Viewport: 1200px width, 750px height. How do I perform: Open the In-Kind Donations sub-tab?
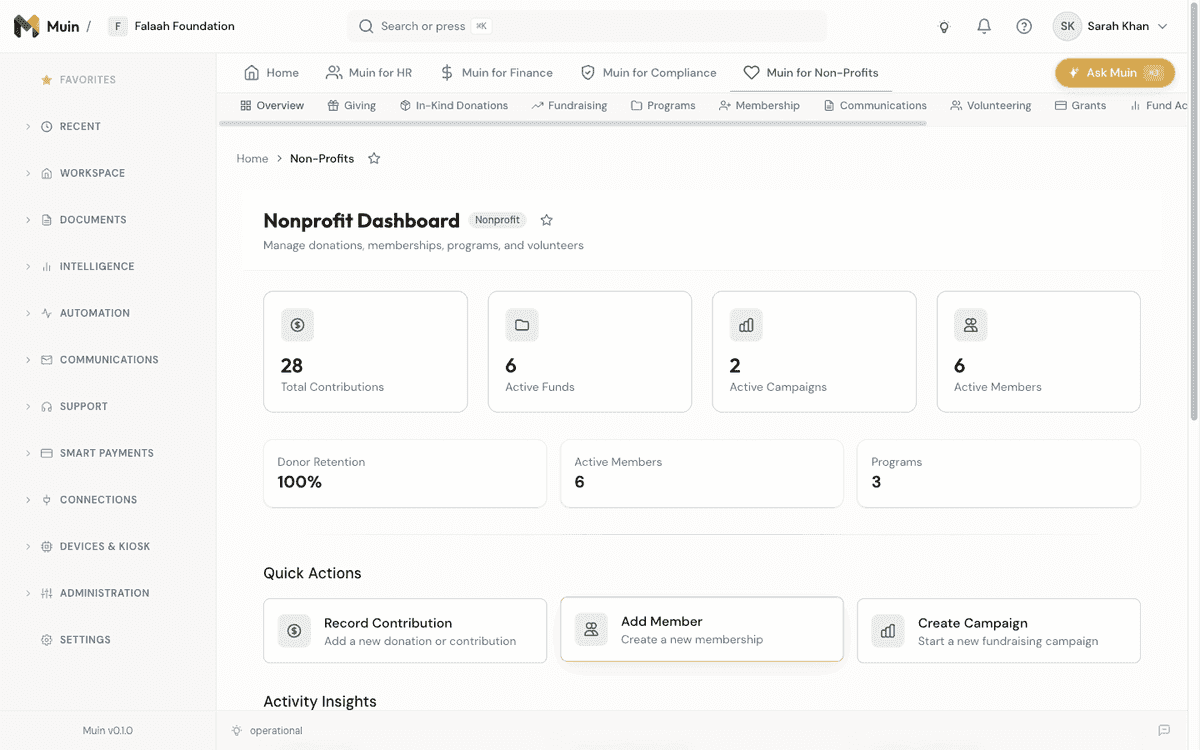[x=453, y=105]
